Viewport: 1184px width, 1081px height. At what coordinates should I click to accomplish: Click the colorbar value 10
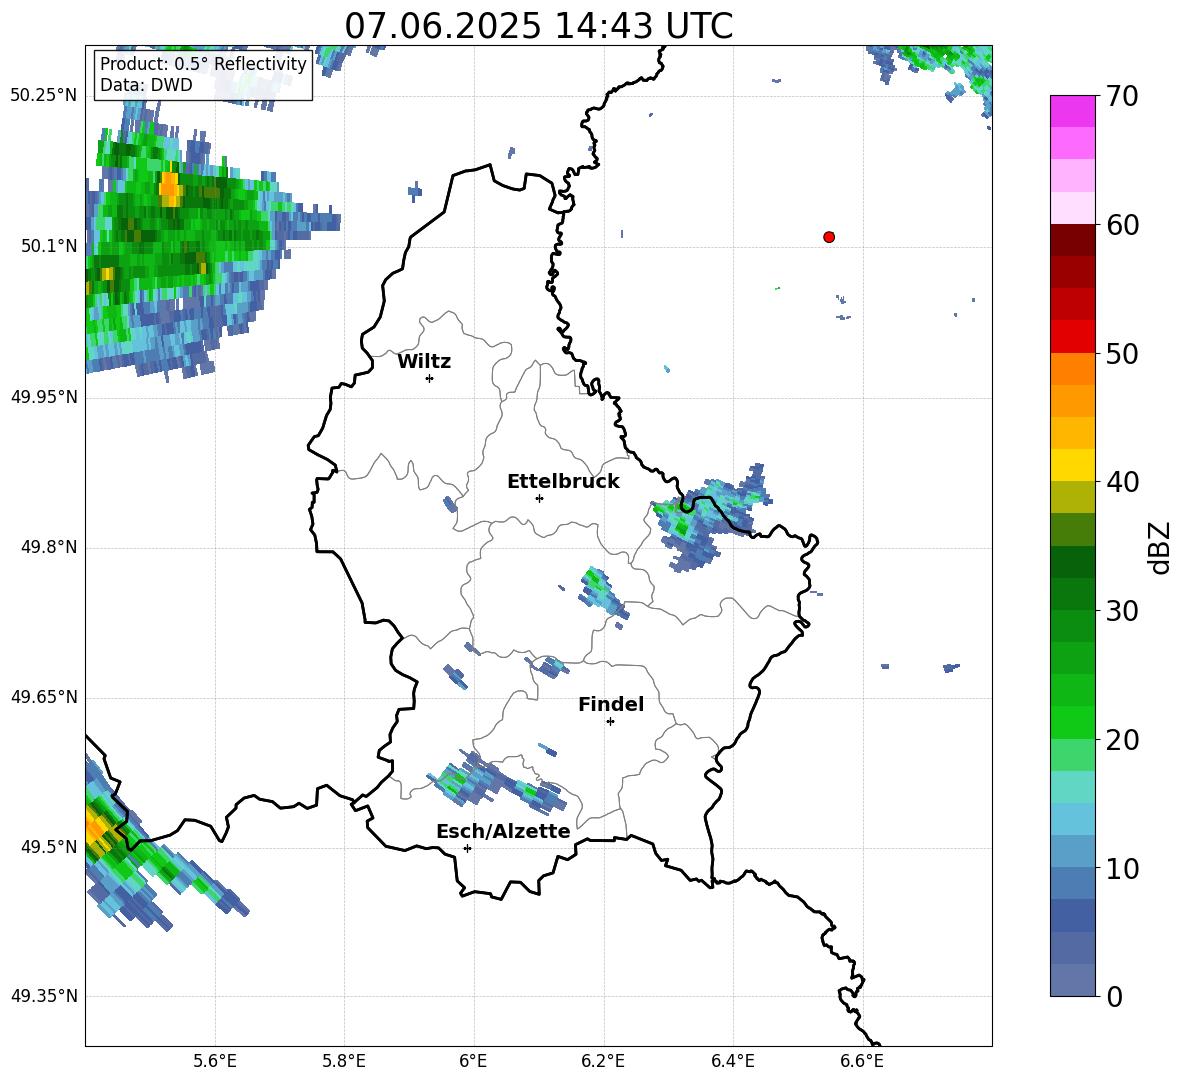click(x=1122, y=868)
